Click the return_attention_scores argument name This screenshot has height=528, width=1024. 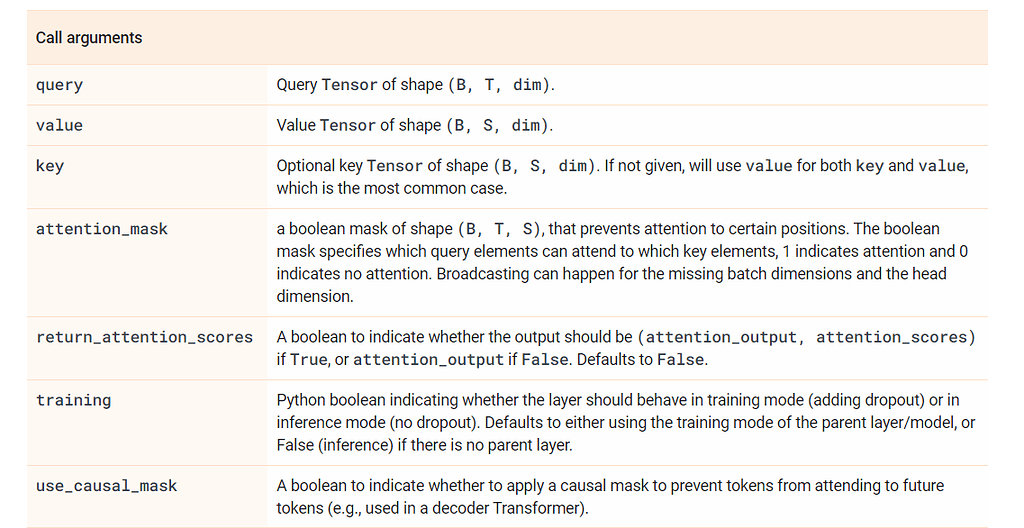[x=144, y=337]
